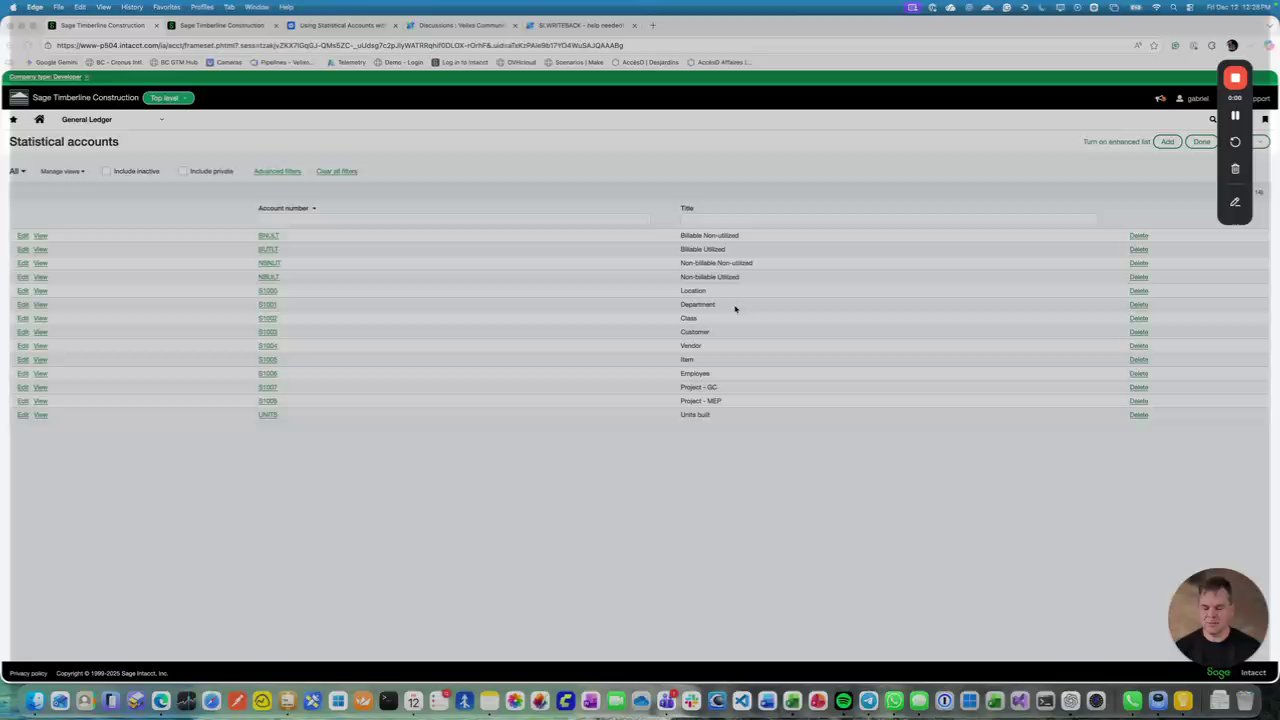
Task: Open the Manage views dropdown
Action: point(62,171)
